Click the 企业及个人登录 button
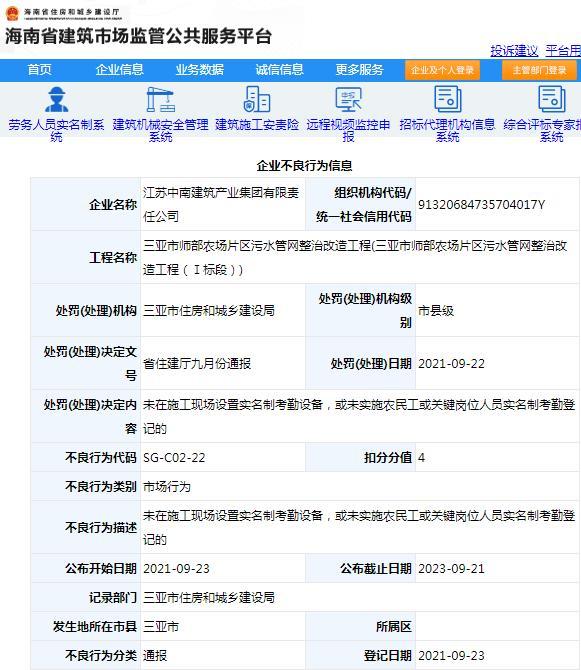The image size is (581, 670). point(442,70)
